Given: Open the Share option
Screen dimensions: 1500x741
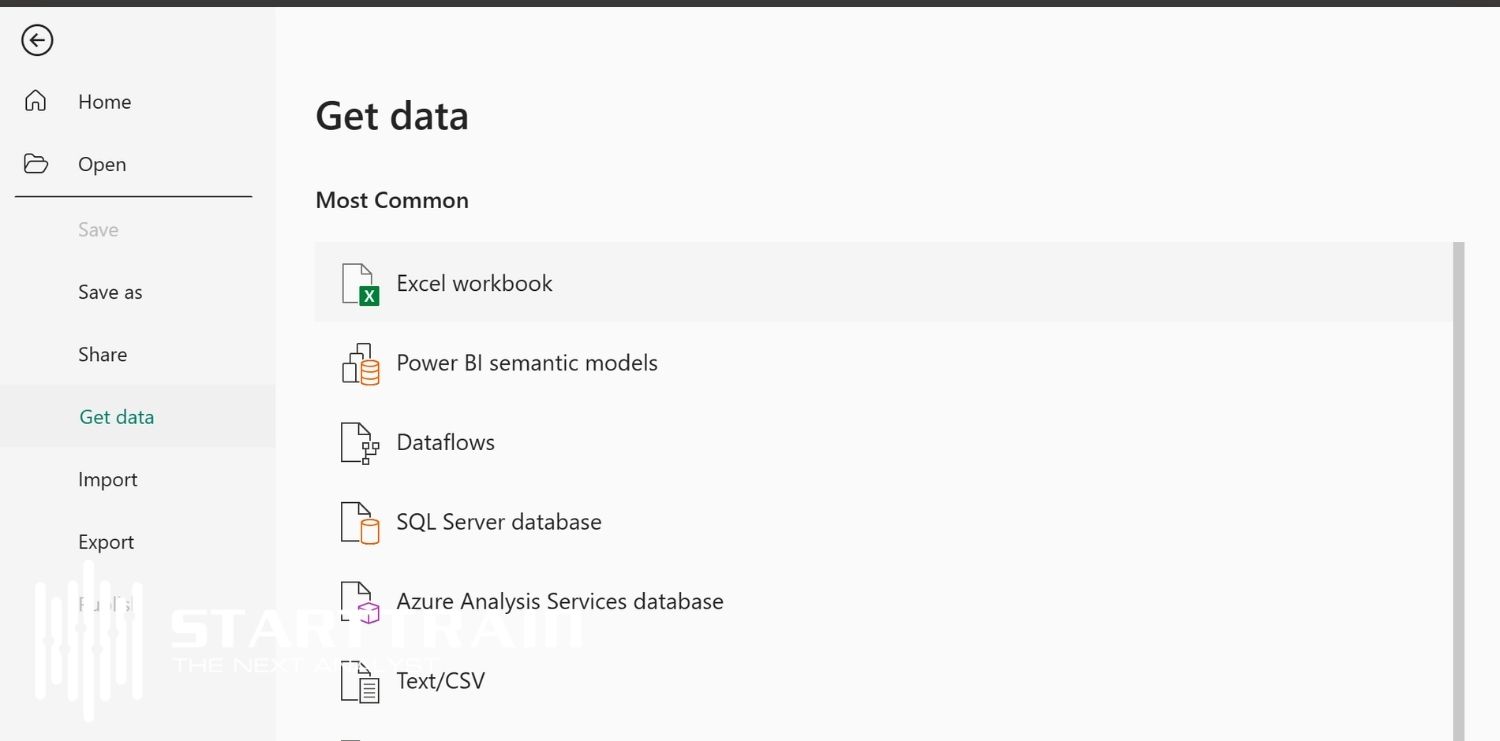Looking at the screenshot, I should click(102, 354).
